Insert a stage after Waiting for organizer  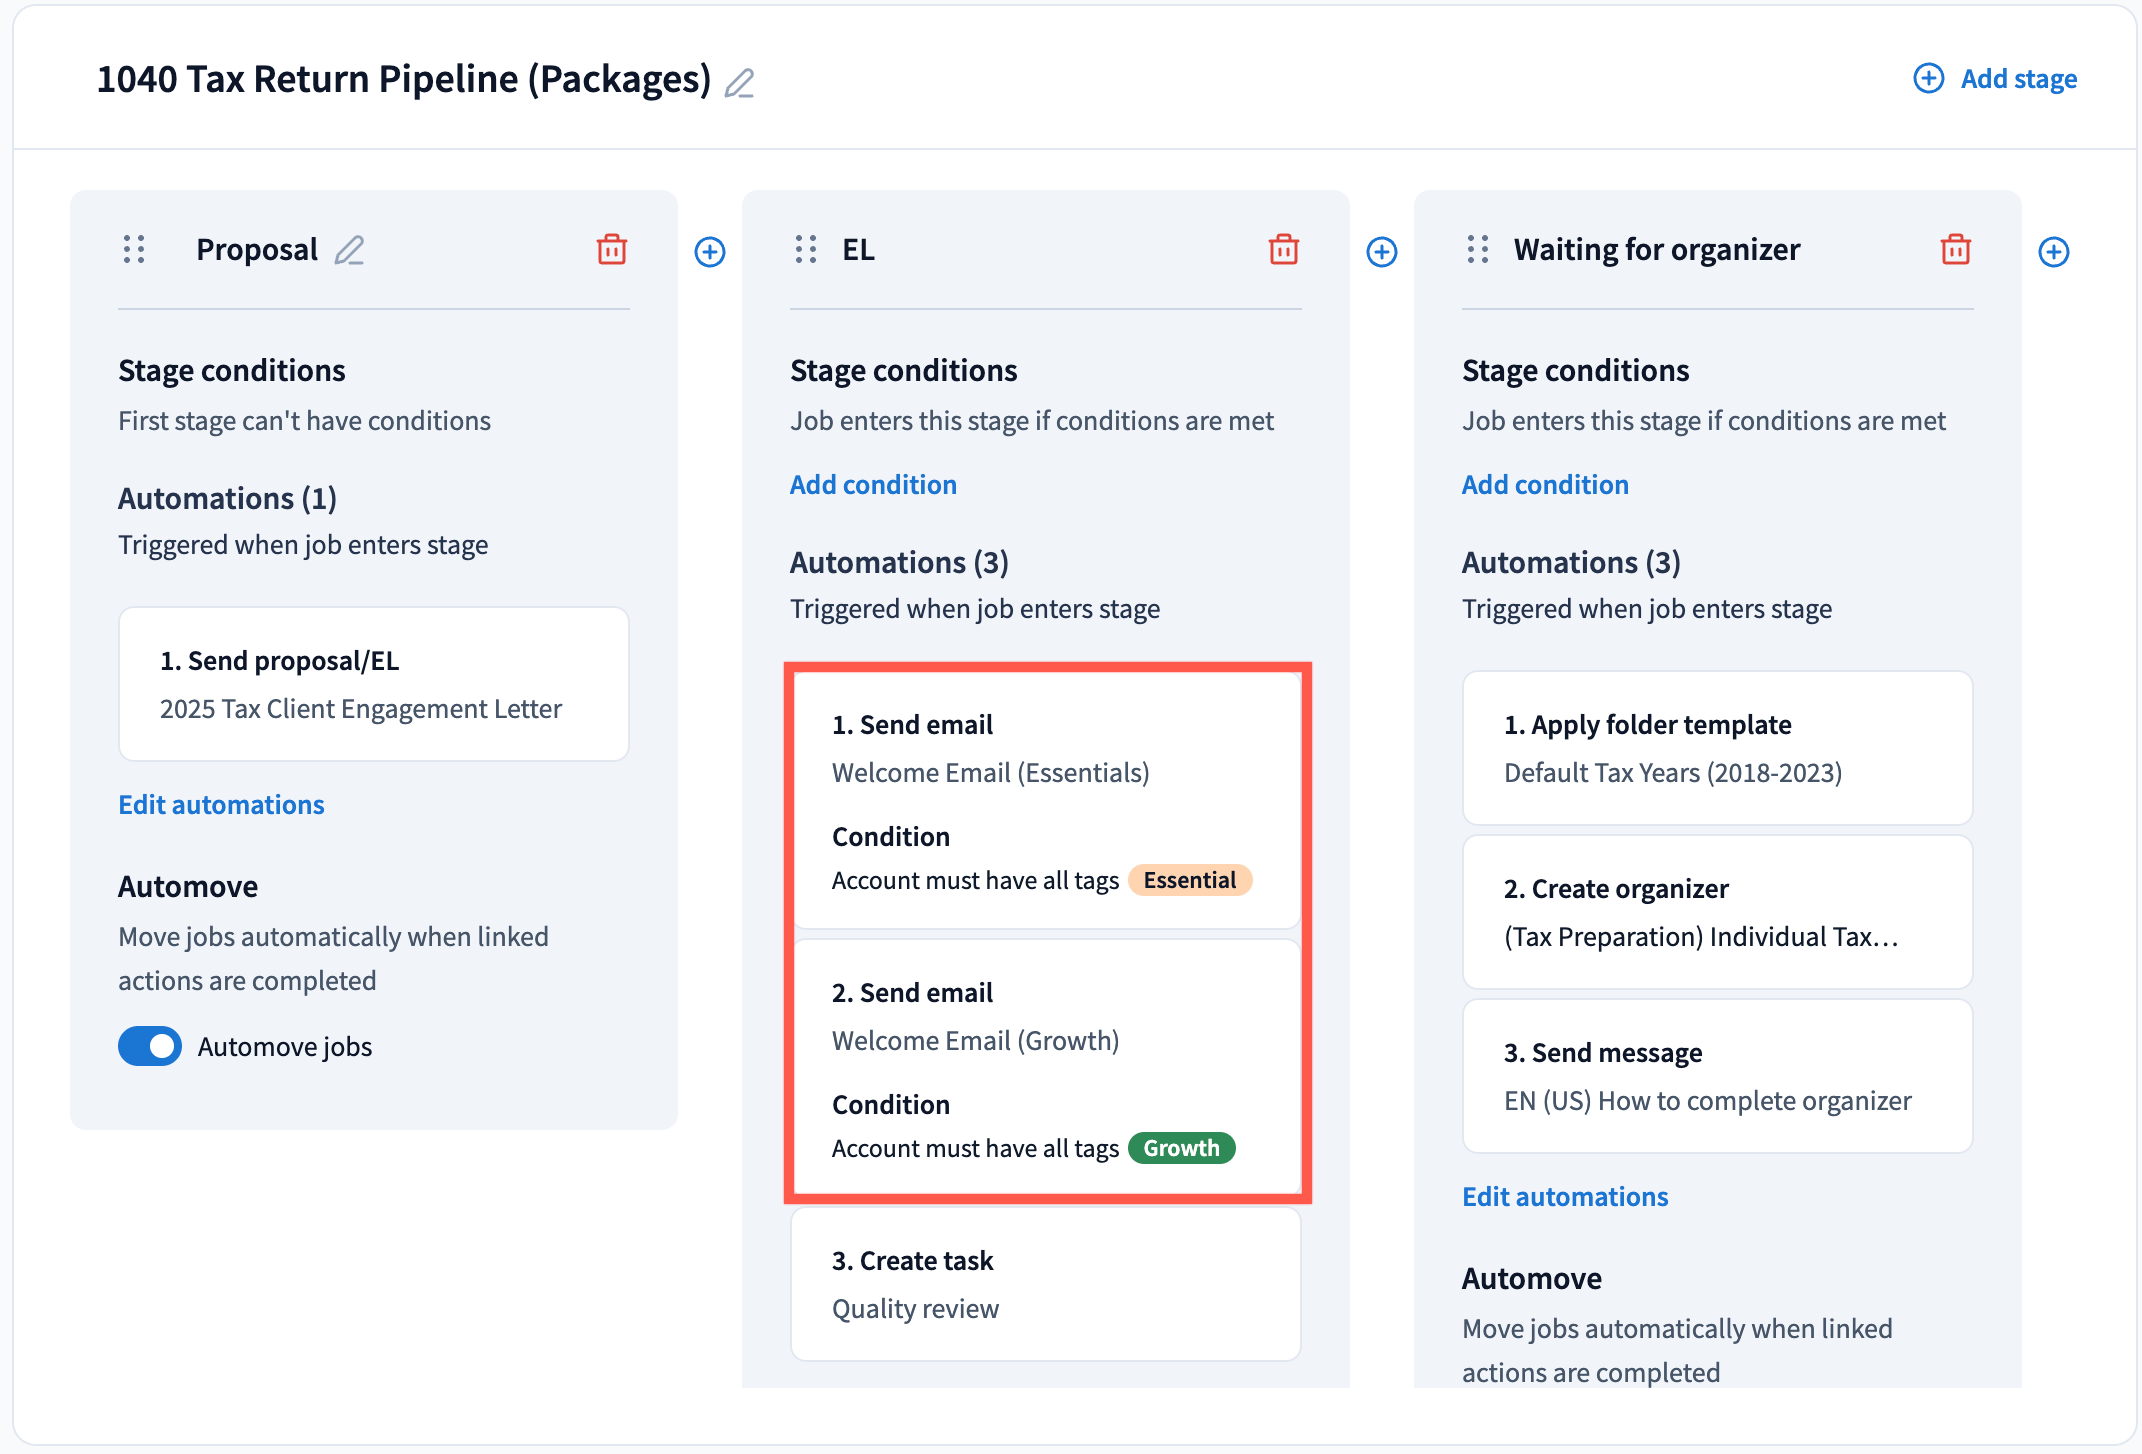[x=2054, y=252]
